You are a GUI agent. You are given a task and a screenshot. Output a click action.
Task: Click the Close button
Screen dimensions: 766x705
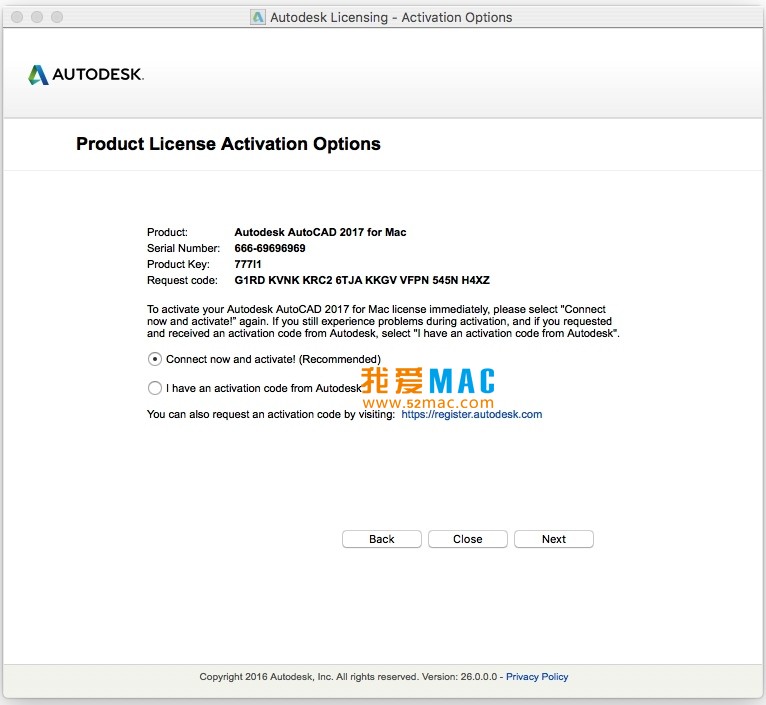point(468,539)
